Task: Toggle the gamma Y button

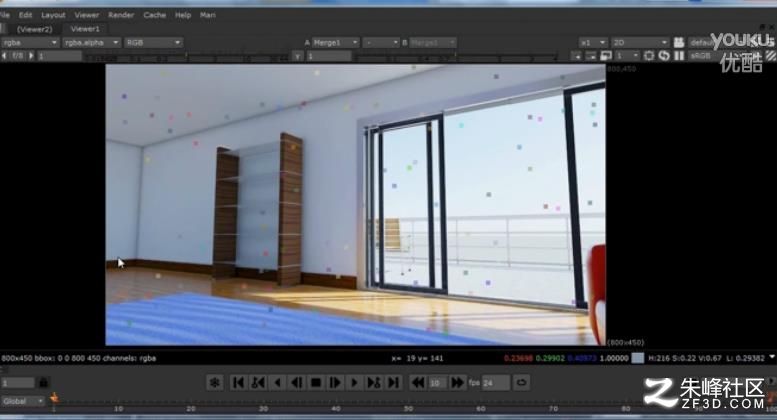Action: pos(297,56)
